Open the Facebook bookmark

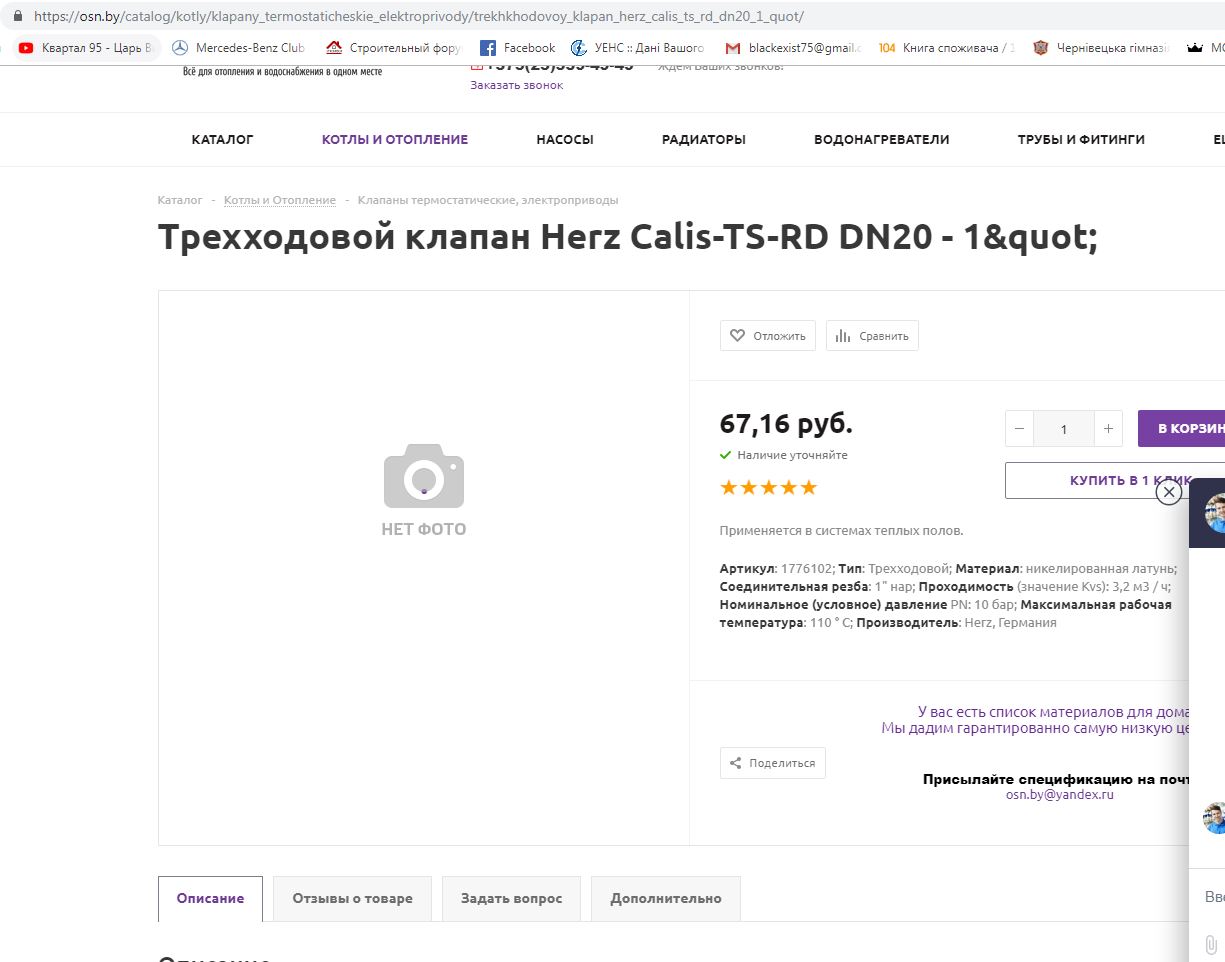point(518,47)
